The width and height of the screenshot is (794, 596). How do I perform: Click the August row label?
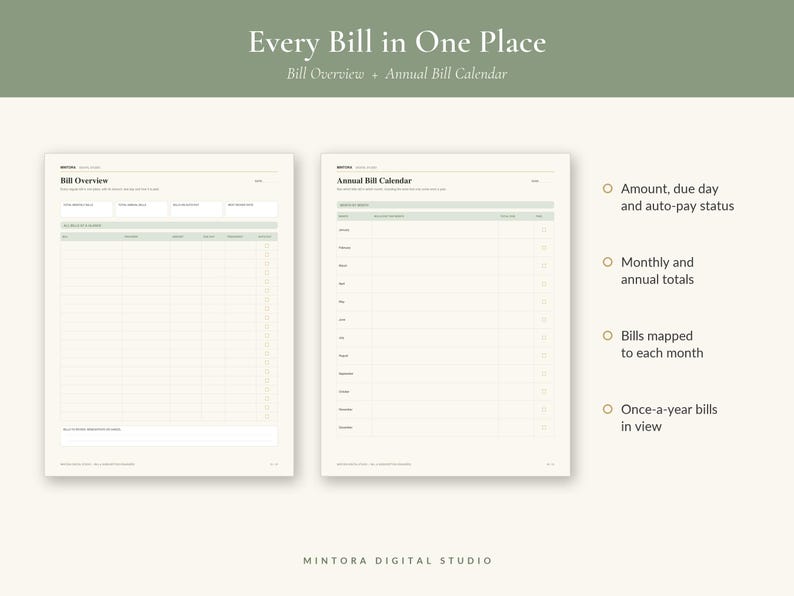(x=343, y=355)
